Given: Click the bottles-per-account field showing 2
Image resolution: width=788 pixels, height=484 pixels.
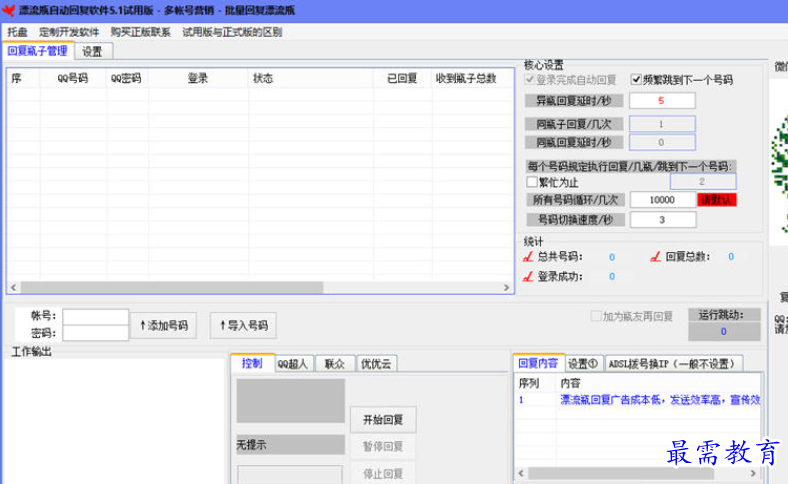Looking at the screenshot, I should [703, 181].
